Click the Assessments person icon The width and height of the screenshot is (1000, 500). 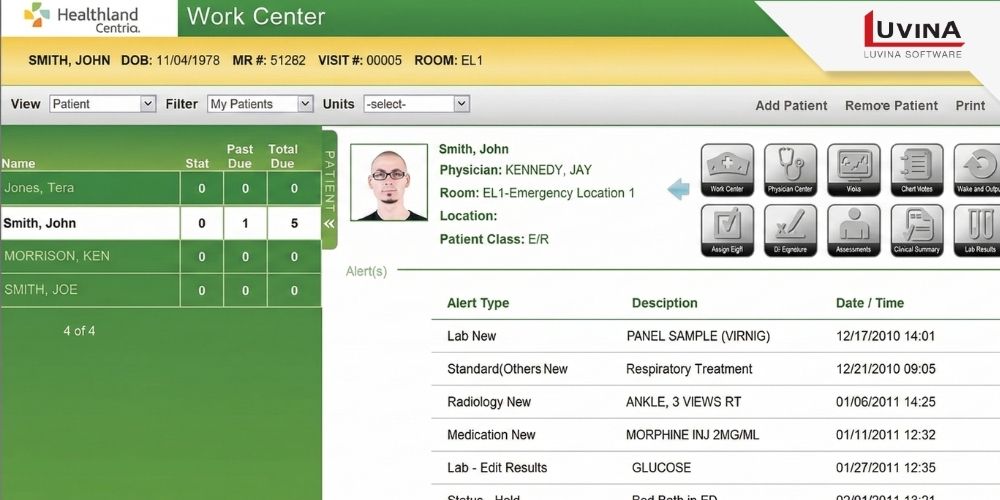click(853, 229)
